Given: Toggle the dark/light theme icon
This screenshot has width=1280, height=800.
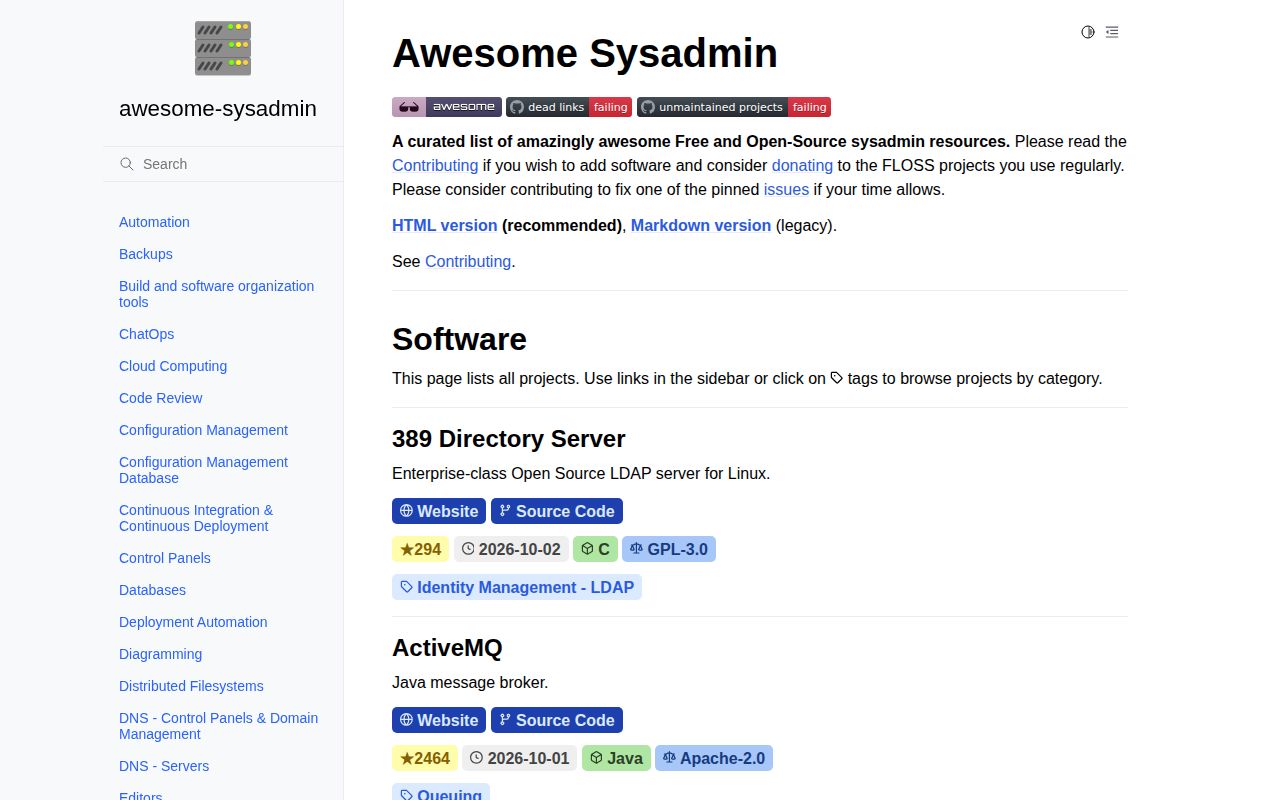Looking at the screenshot, I should pyautogui.click(x=1088, y=32).
